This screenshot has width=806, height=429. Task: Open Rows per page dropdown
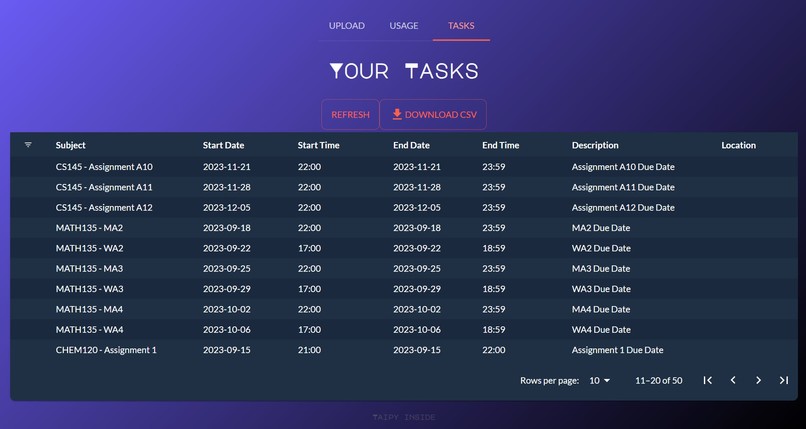tap(599, 381)
